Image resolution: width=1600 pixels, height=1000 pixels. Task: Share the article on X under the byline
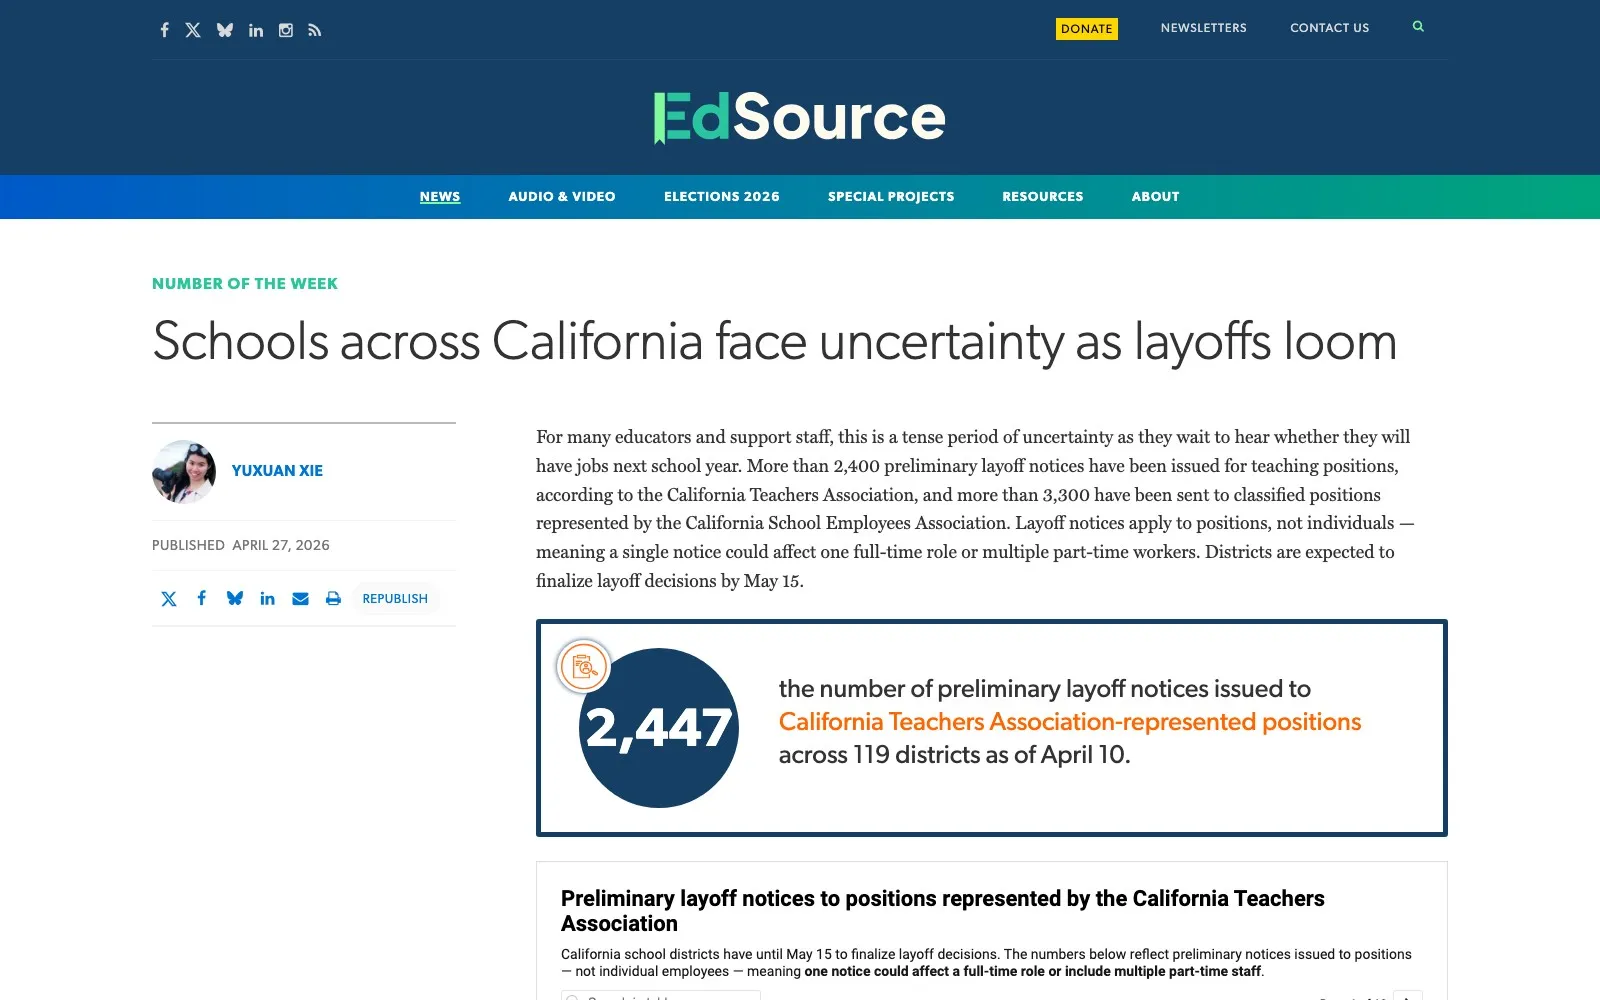(x=169, y=598)
